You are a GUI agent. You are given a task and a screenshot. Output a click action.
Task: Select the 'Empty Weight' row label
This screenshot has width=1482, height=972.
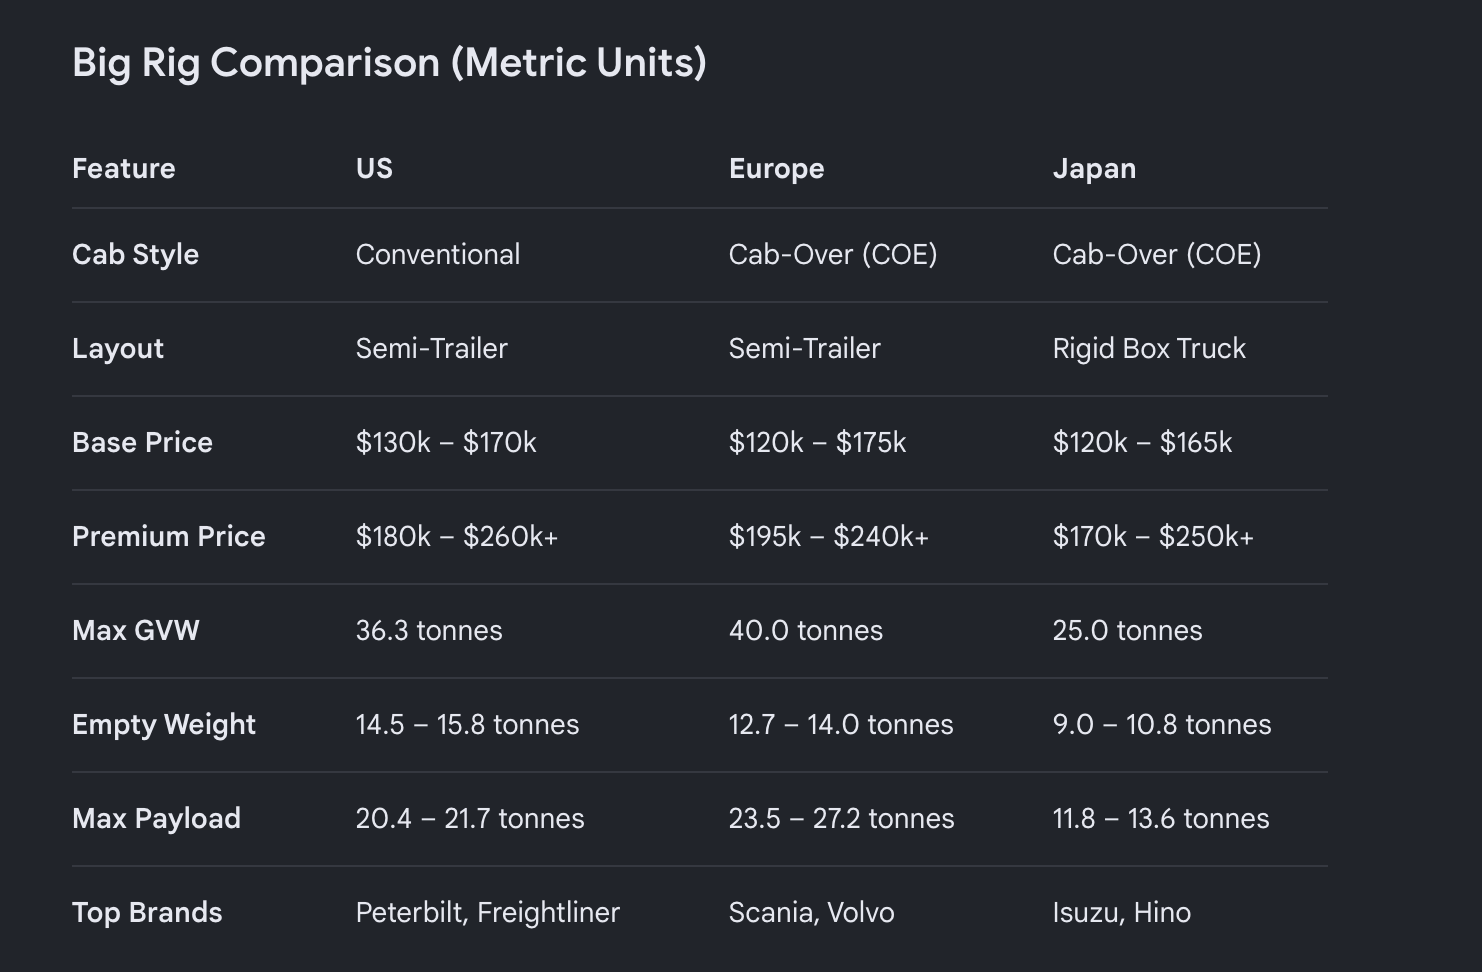(x=164, y=724)
